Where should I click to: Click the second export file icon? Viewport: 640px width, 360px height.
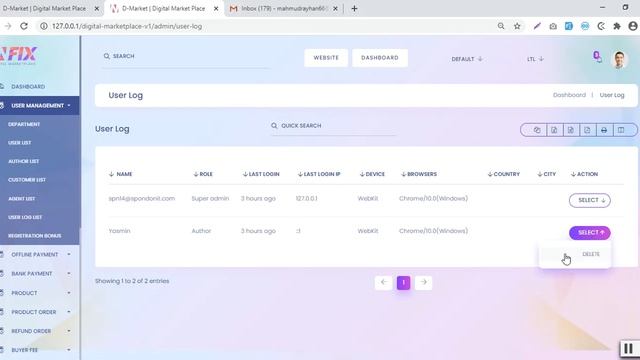[x=554, y=130]
